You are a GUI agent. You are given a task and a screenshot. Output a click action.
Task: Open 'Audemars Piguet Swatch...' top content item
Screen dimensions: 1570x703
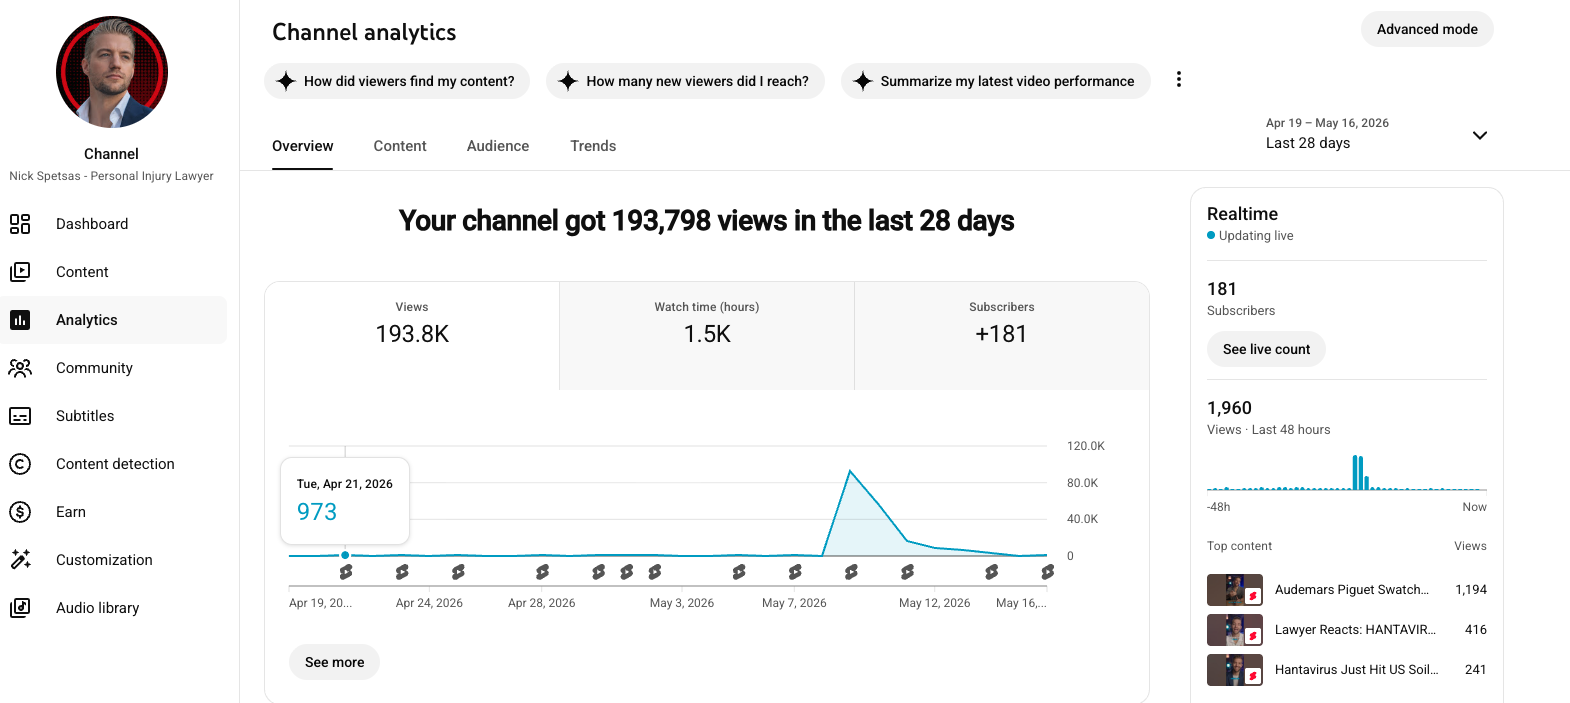pos(1347,590)
